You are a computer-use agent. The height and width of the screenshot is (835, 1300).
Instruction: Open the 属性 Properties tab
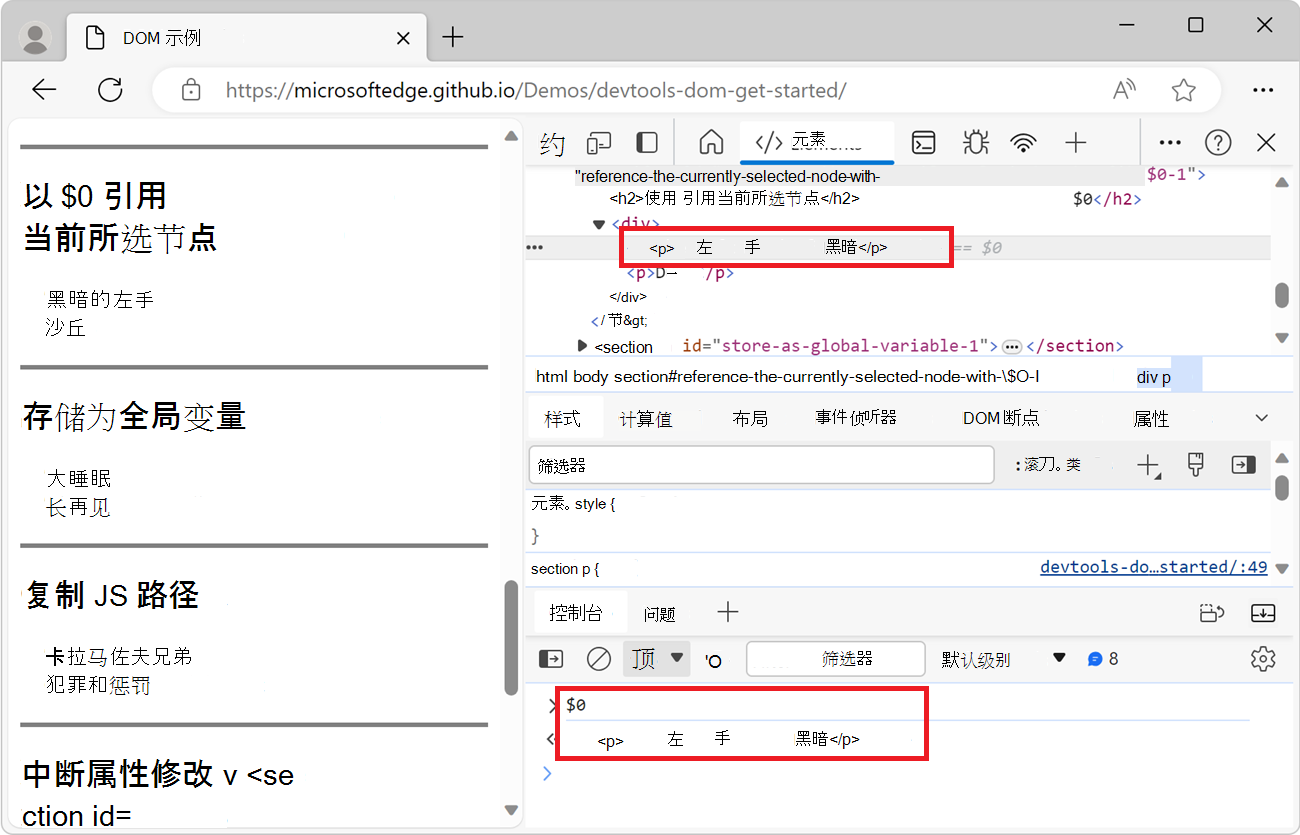[1152, 419]
